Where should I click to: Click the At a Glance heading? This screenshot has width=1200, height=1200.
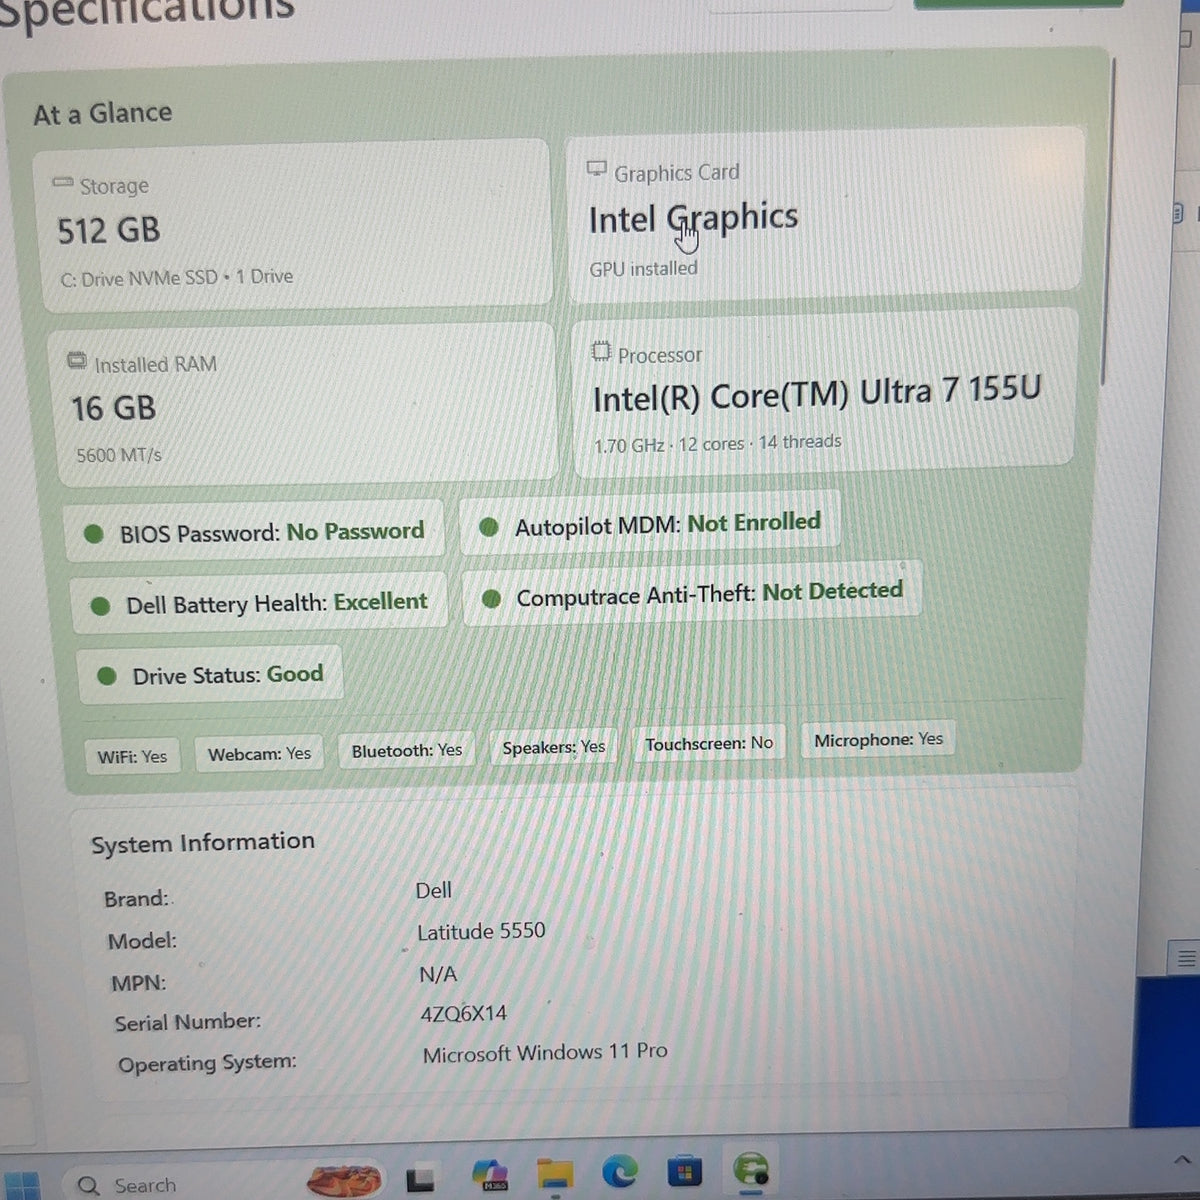point(102,113)
